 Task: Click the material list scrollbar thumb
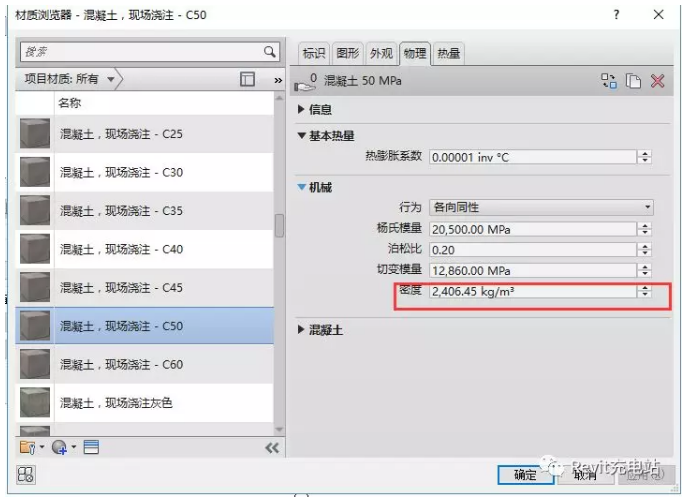(280, 225)
